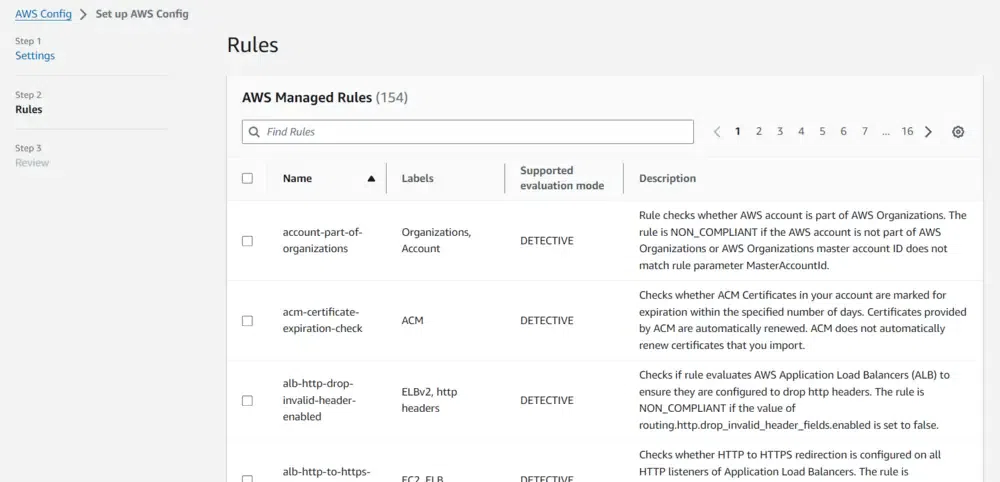Click the Description column header
This screenshot has width=1000, height=482.
click(x=667, y=179)
